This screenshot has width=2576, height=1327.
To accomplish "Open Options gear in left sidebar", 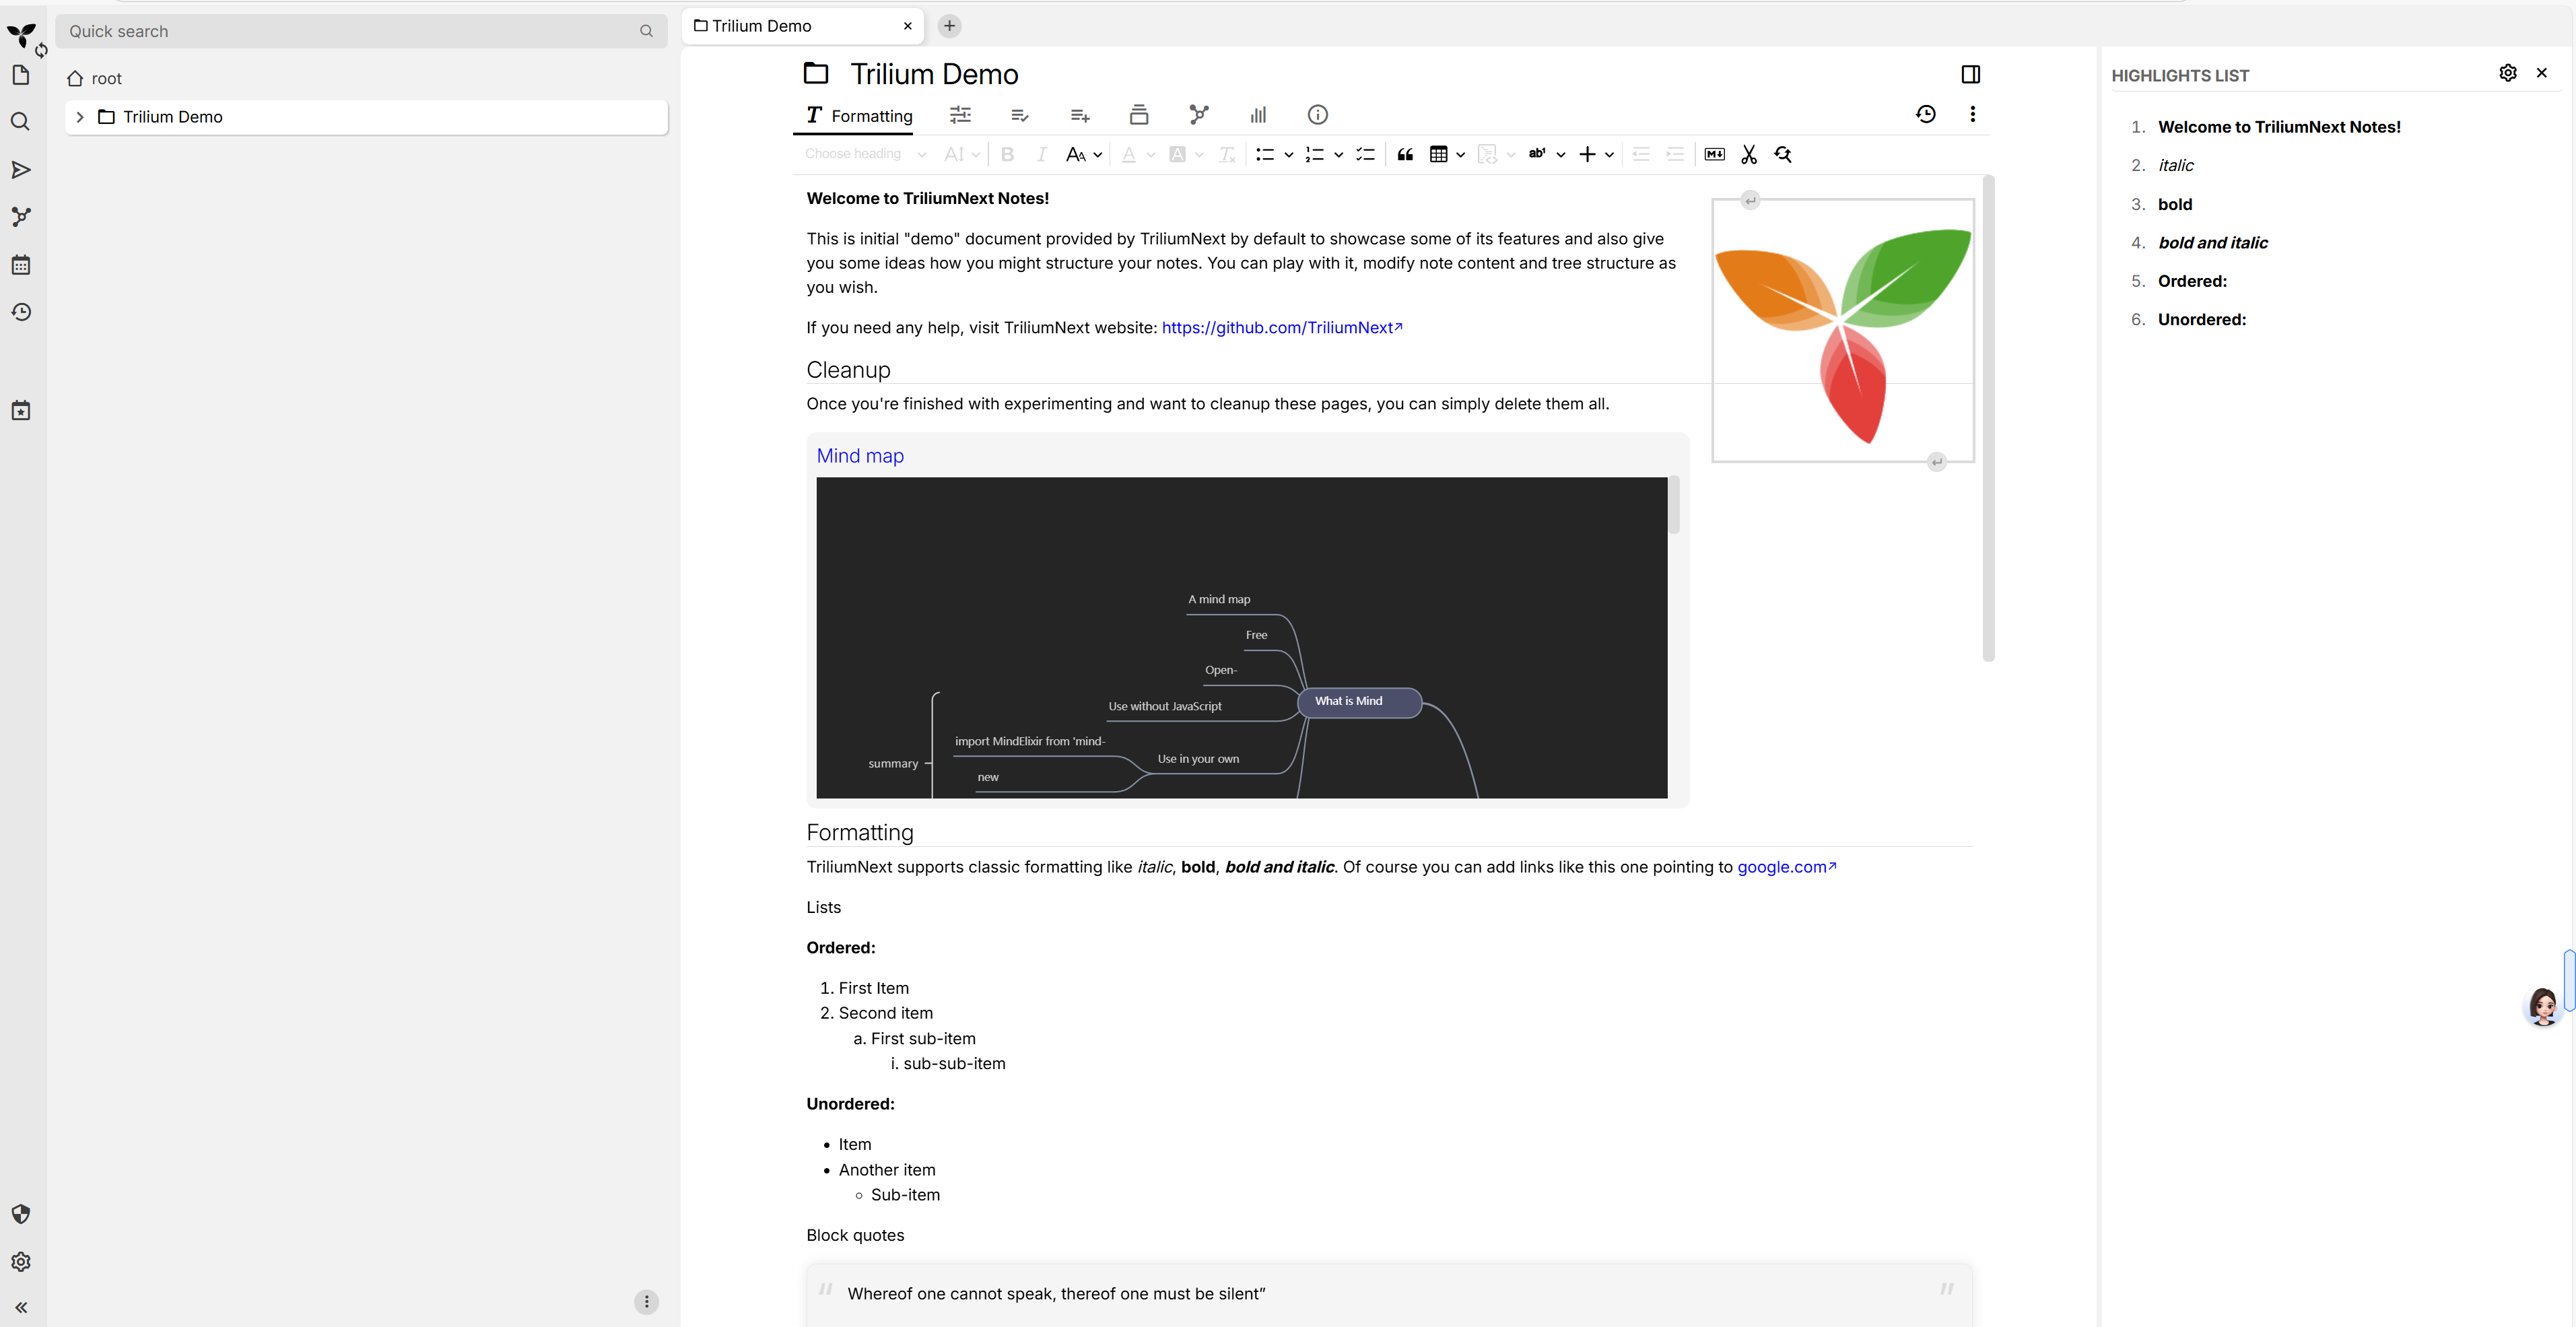I will pos(20,1262).
